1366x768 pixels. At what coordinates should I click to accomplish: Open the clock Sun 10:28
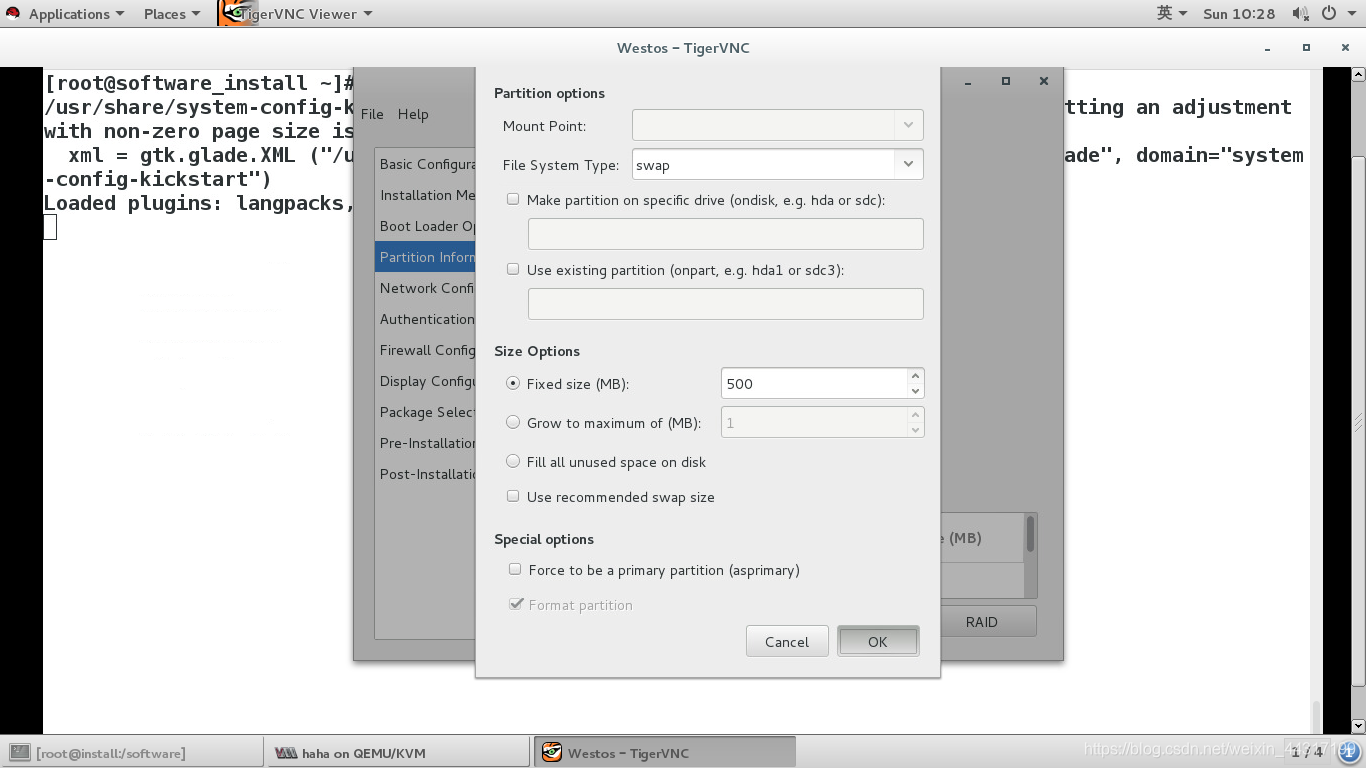[x=1239, y=13]
